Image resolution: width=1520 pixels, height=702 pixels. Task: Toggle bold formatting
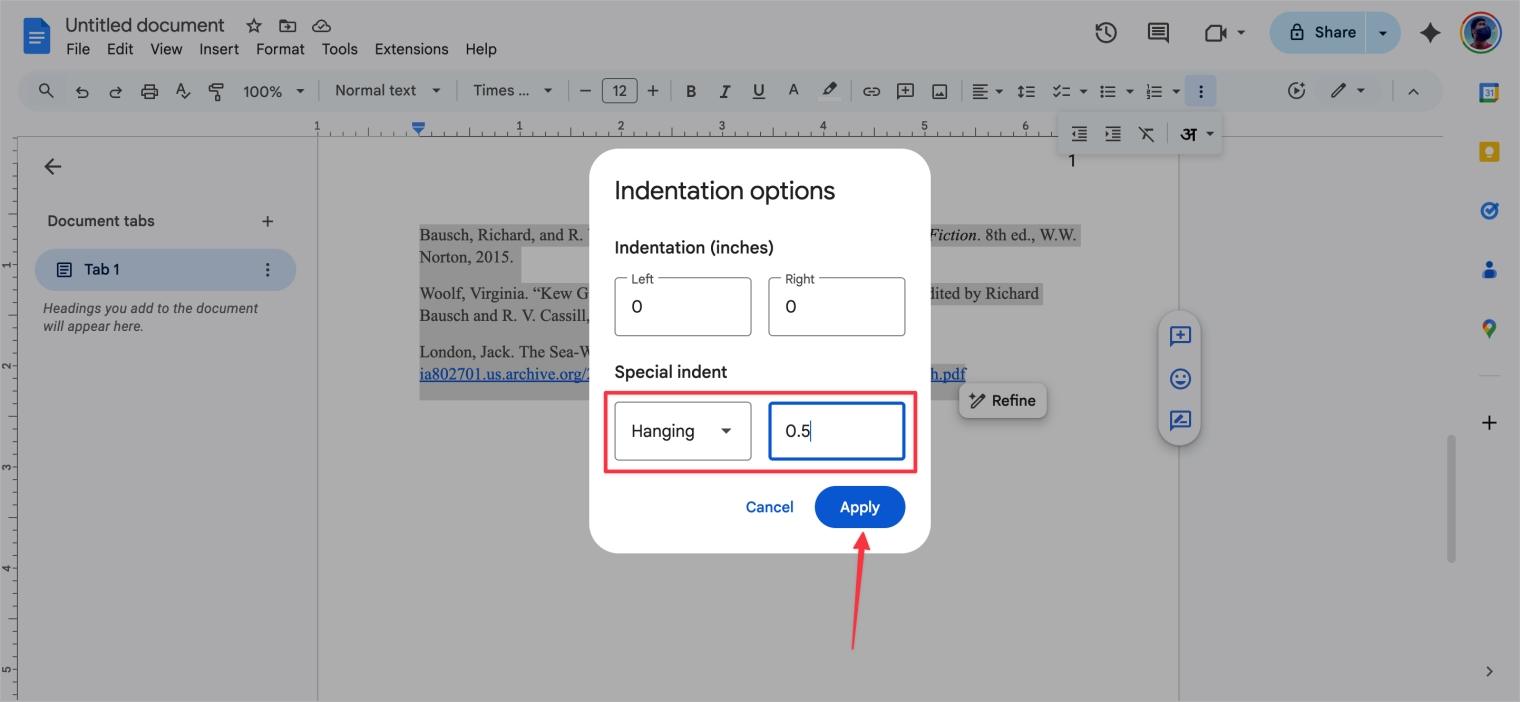pos(690,90)
